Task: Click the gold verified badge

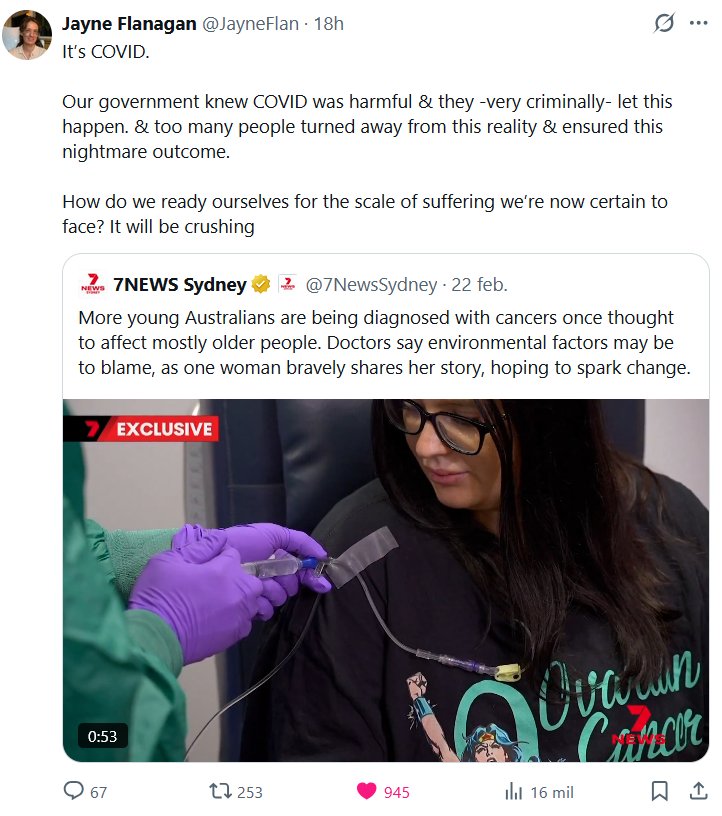Action: pyautogui.click(x=261, y=284)
